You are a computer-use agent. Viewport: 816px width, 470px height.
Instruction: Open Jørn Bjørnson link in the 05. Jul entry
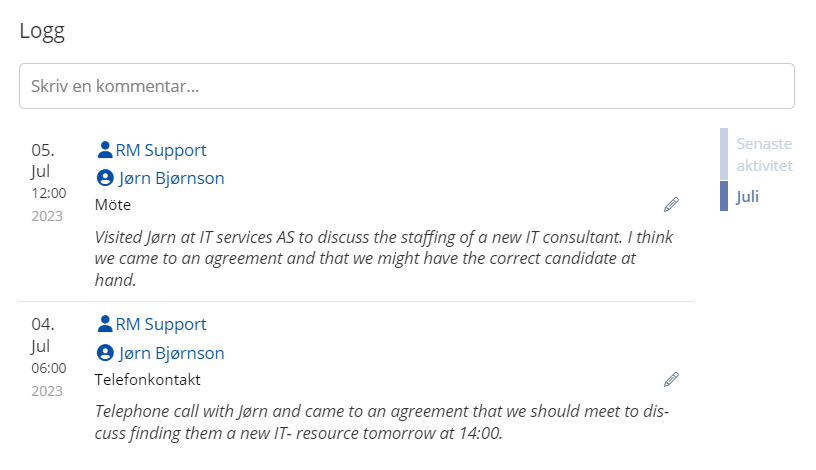point(171,179)
